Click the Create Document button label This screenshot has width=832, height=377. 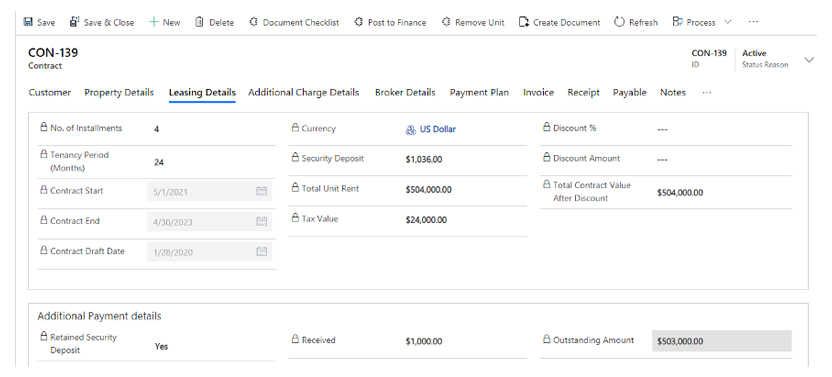click(x=567, y=22)
